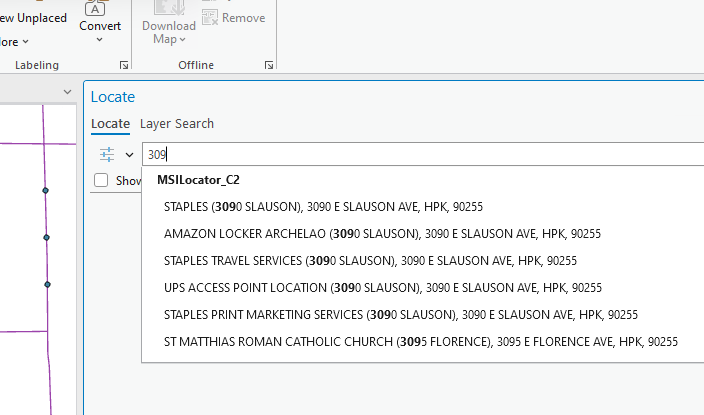Select UPS ACCESS POINT LOCATION suggestion

click(x=383, y=287)
